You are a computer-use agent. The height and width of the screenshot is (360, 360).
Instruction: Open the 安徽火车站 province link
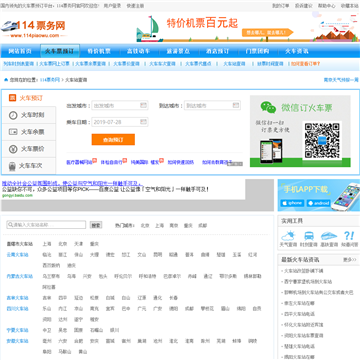click(x=17, y=341)
